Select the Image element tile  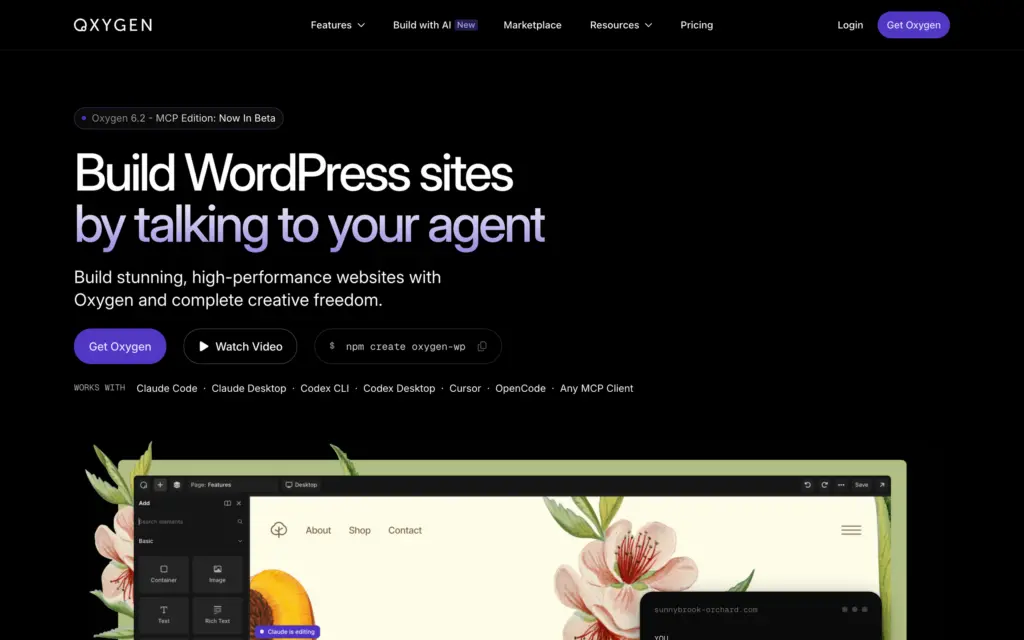(x=217, y=574)
